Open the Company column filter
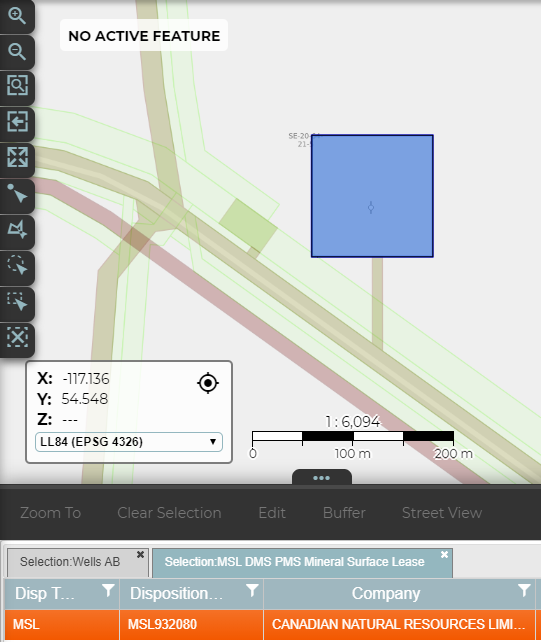Screen dimensions: 541x642 pos(524,591)
